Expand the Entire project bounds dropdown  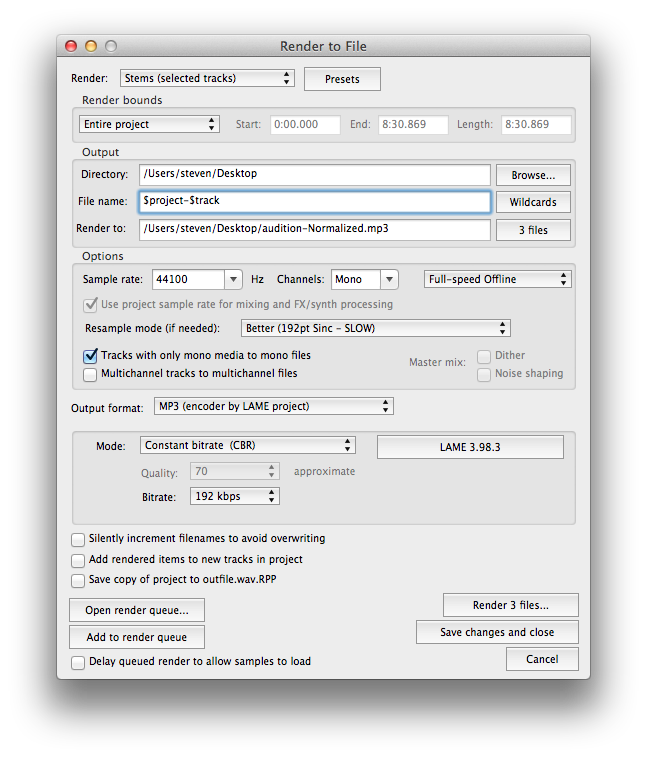(149, 125)
